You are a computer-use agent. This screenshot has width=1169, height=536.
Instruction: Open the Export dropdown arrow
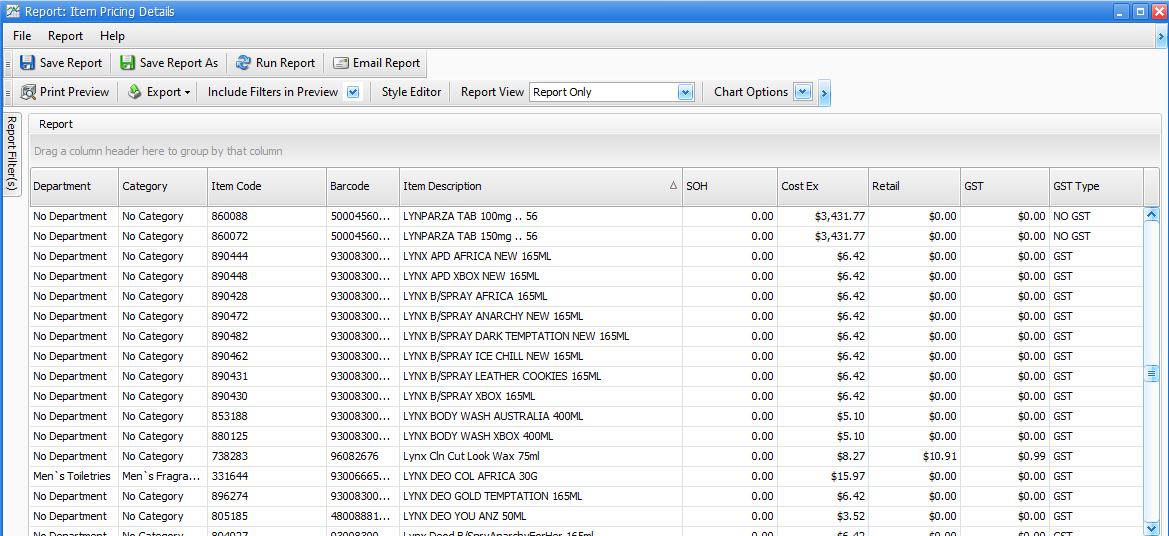click(x=187, y=92)
